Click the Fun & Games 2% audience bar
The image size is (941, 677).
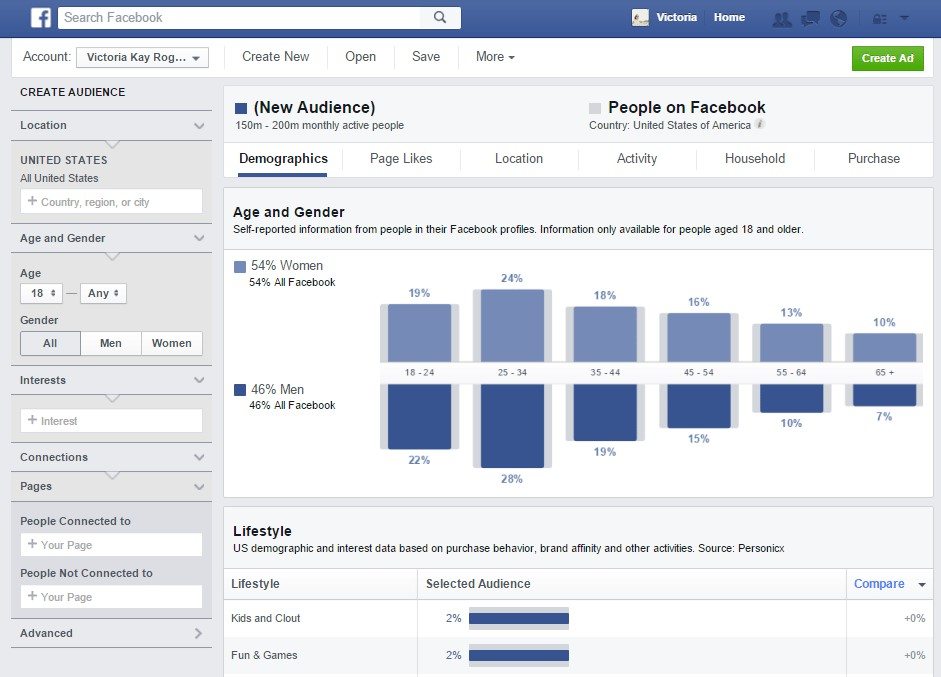pyautogui.click(x=519, y=655)
